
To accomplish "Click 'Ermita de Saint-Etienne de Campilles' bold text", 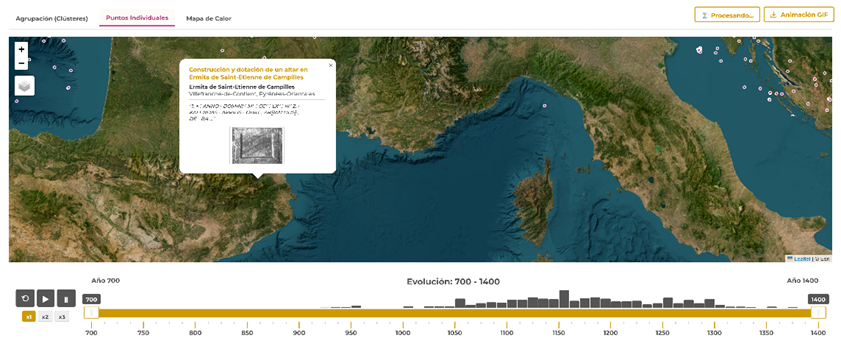I will 242,87.
